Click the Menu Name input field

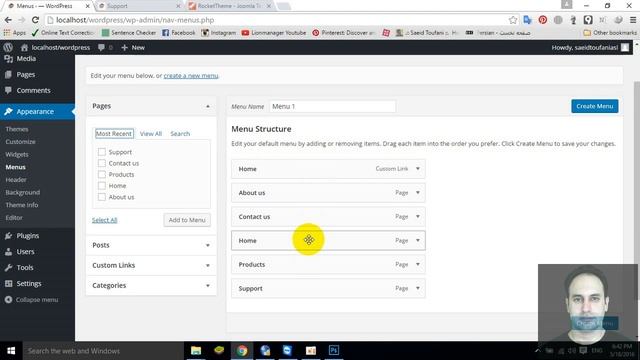pos(332,106)
